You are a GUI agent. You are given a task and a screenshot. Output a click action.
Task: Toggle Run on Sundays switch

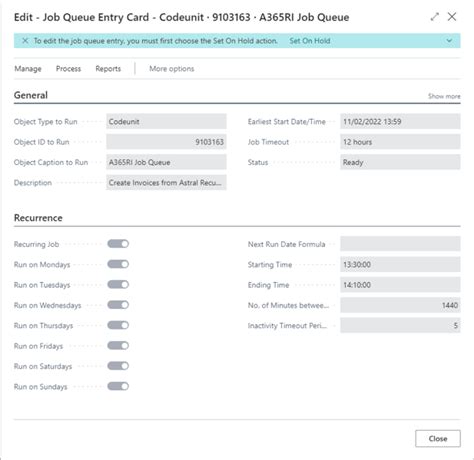click(118, 386)
